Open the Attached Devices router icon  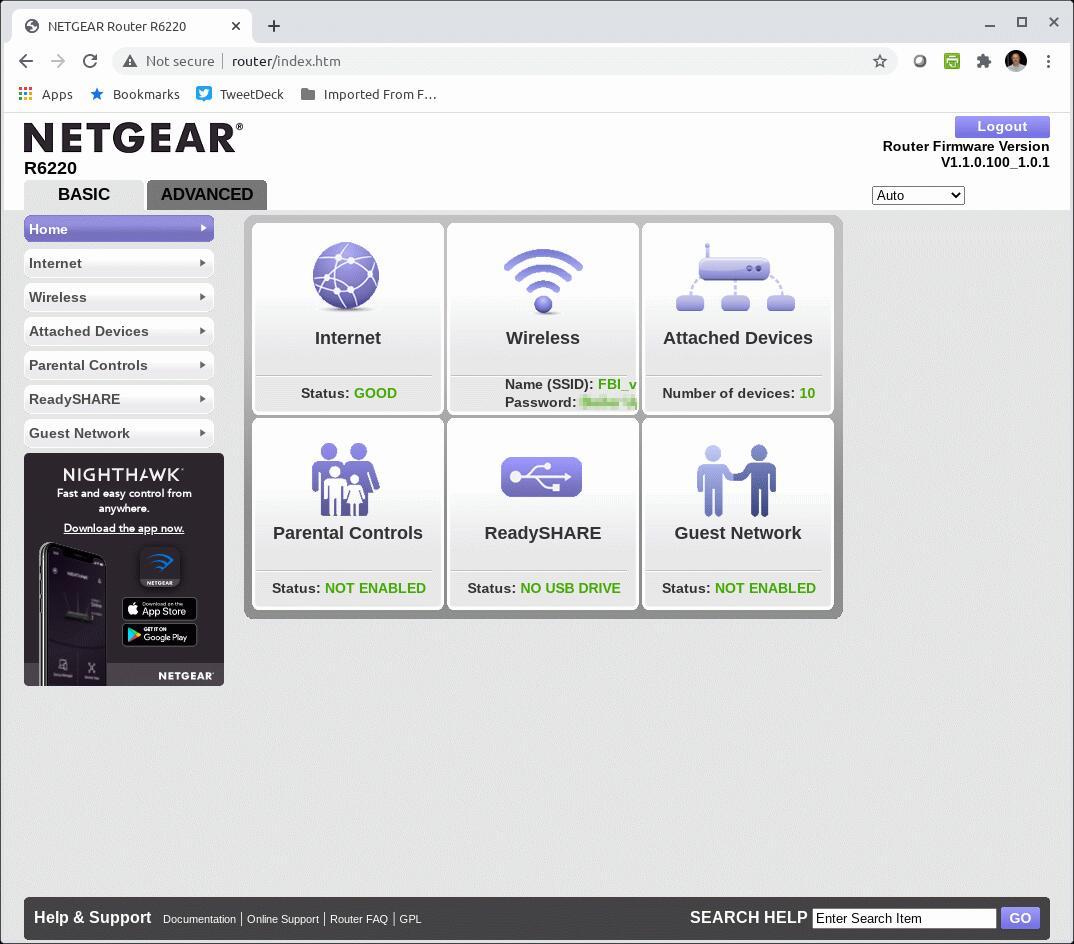(735, 278)
